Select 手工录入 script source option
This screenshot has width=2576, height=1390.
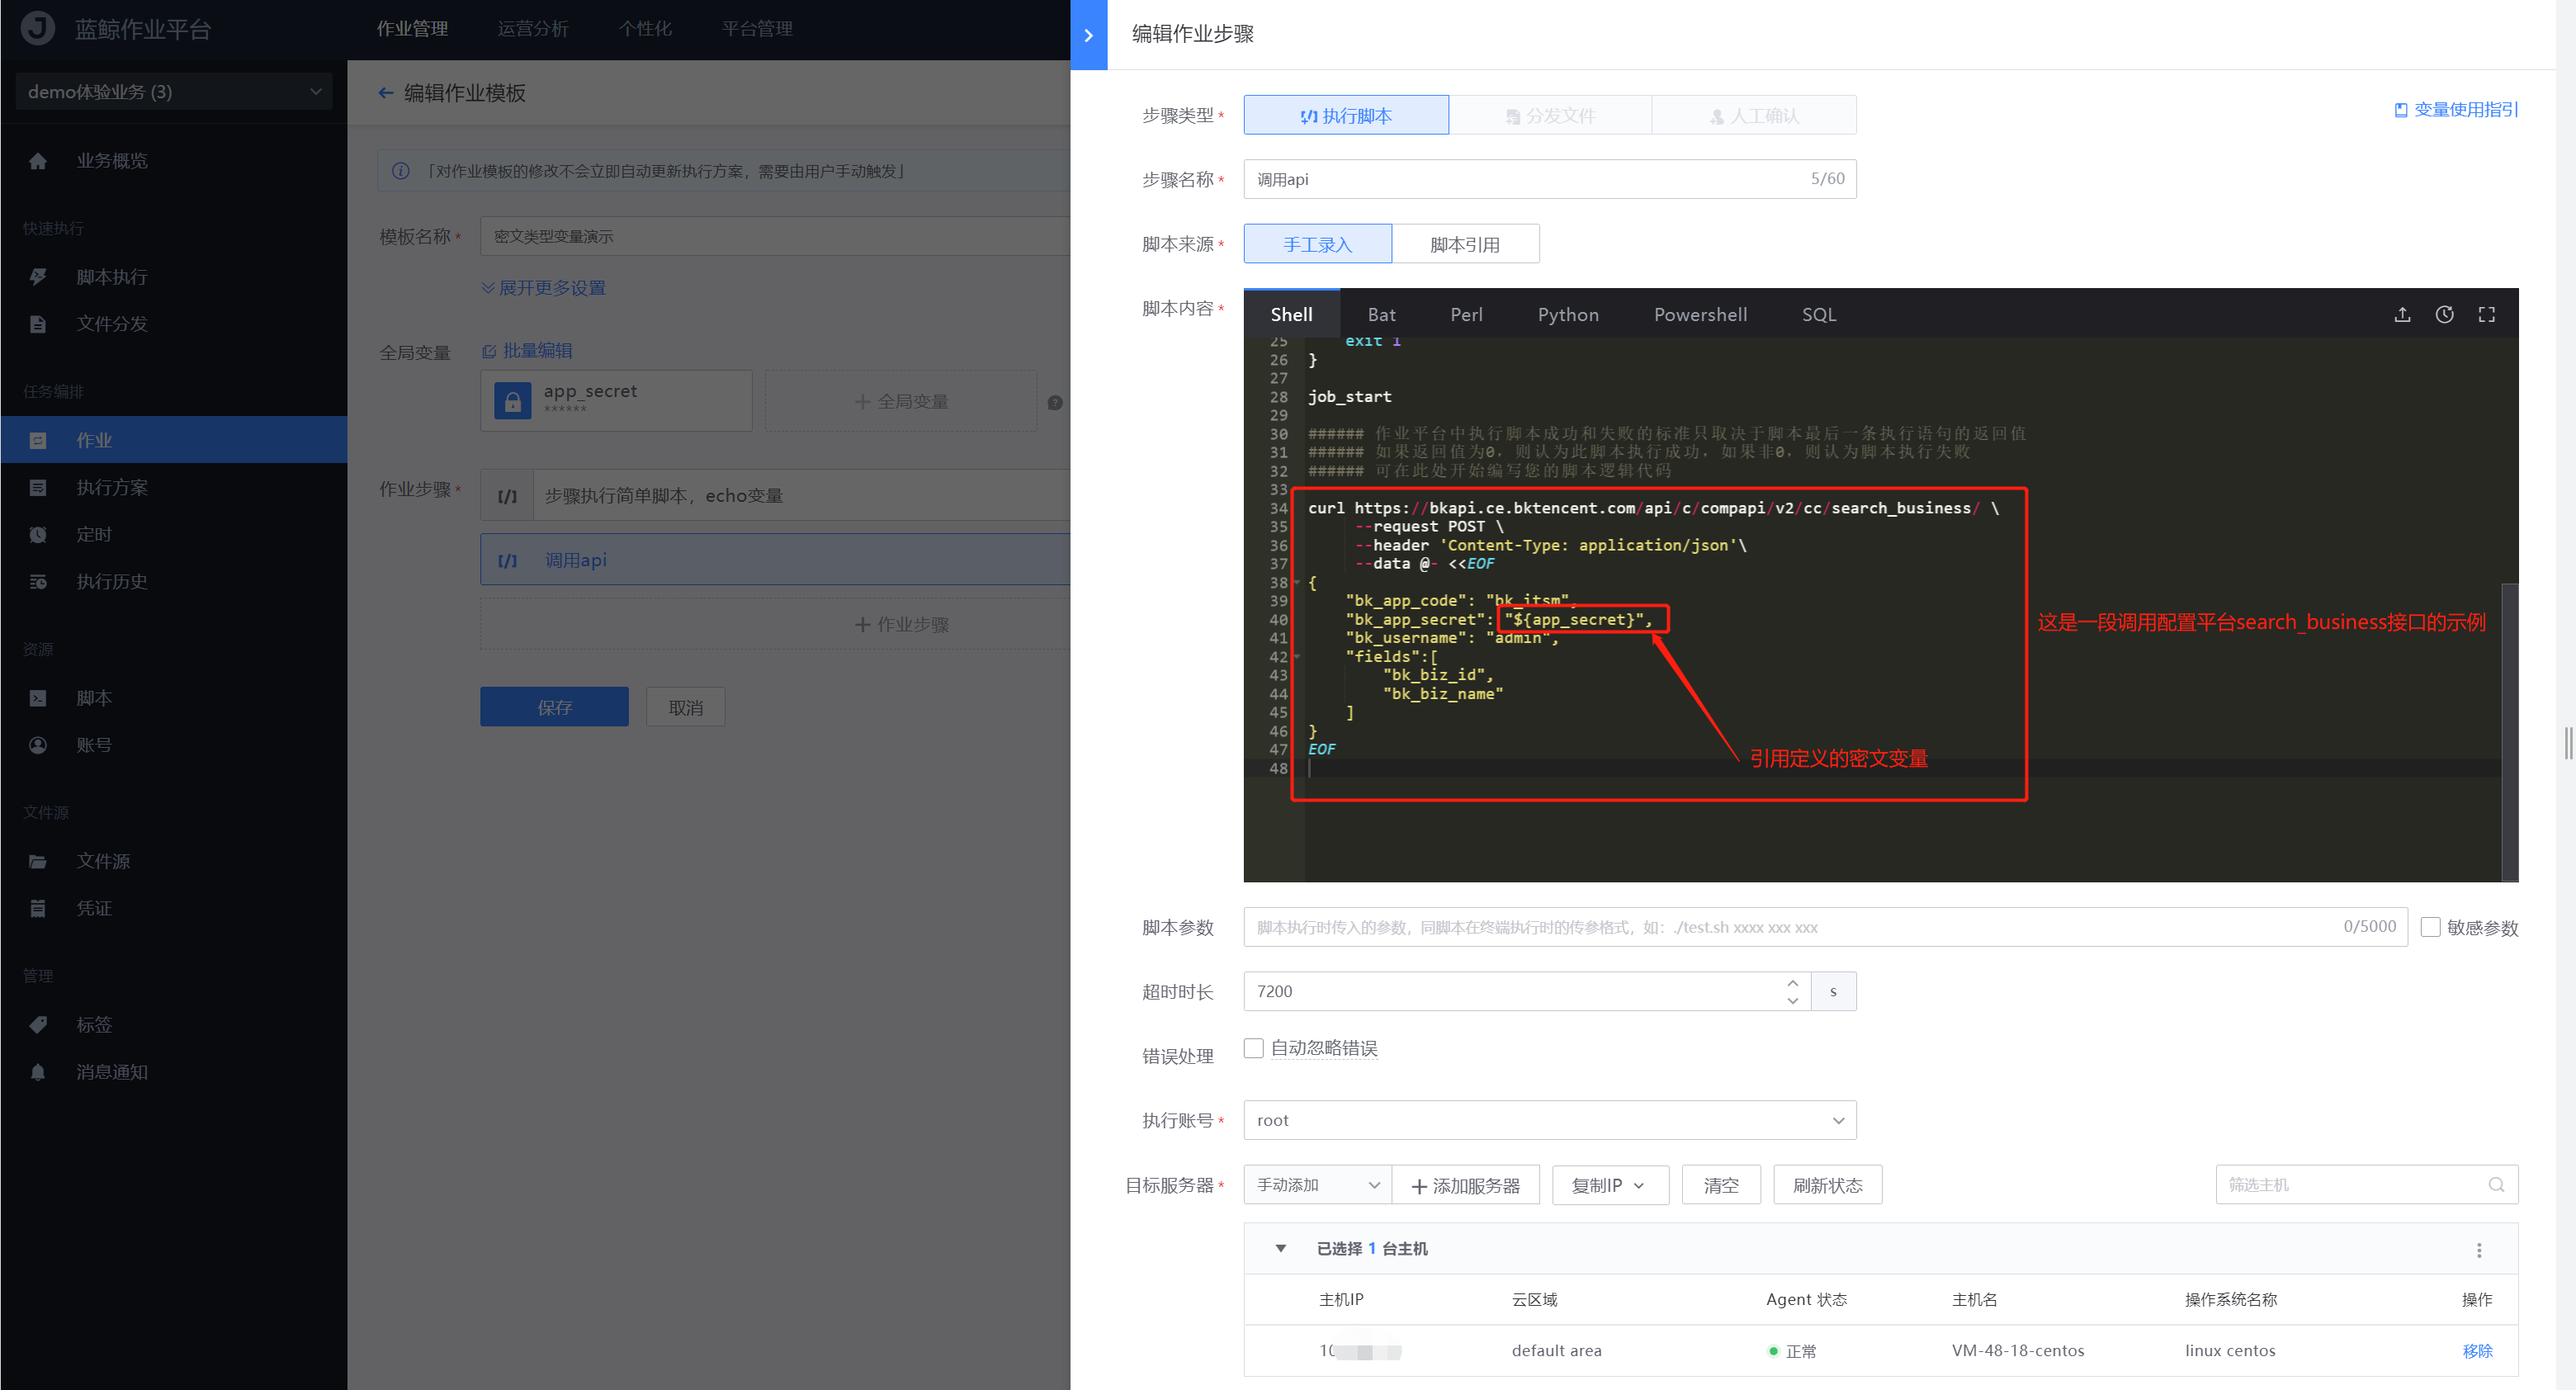pos(1317,244)
